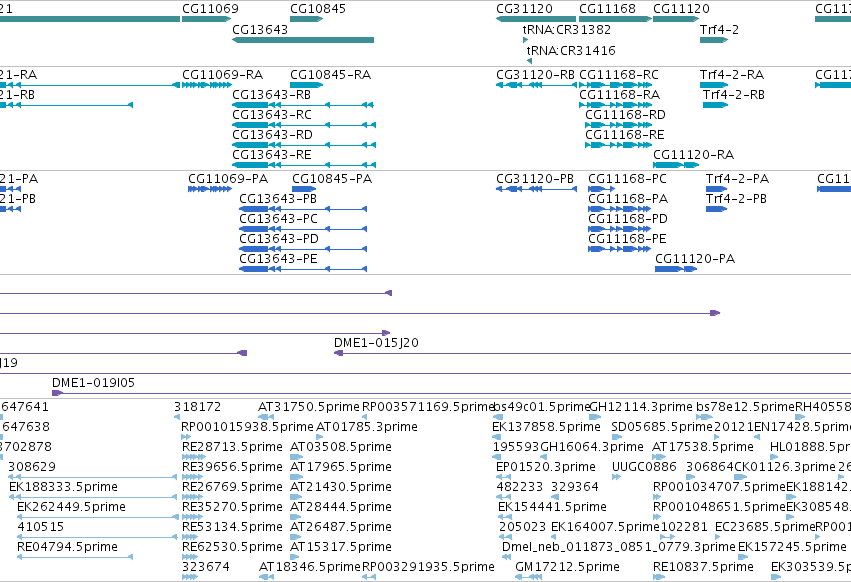Viewport: 851px width, 582px height.
Task: Click transcript CG13643-RB
Action: tap(303, 105)
